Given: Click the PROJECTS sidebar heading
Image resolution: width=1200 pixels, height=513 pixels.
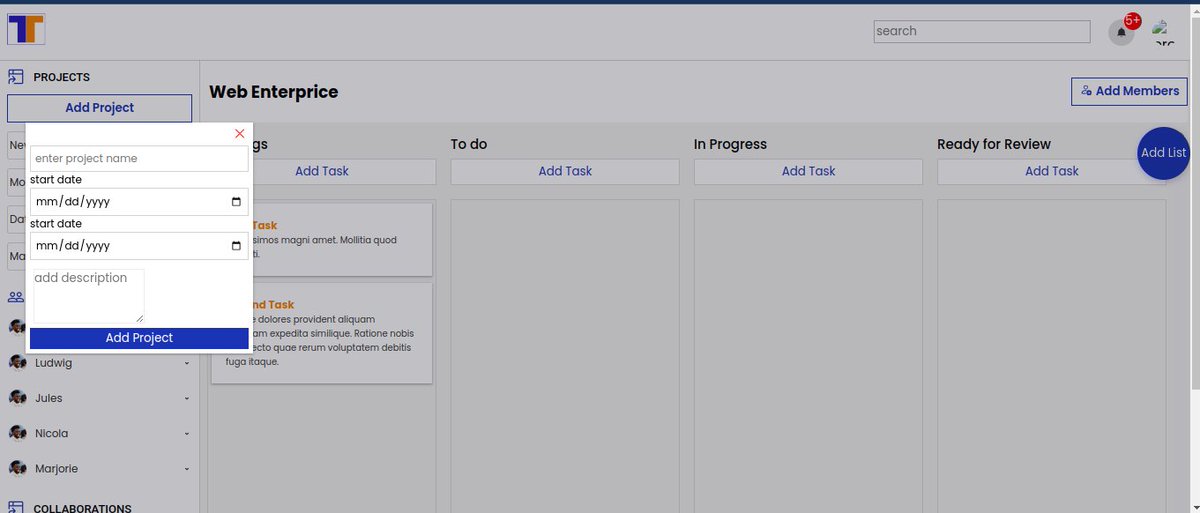Looking at the screenshot, I should coord(62,77).
